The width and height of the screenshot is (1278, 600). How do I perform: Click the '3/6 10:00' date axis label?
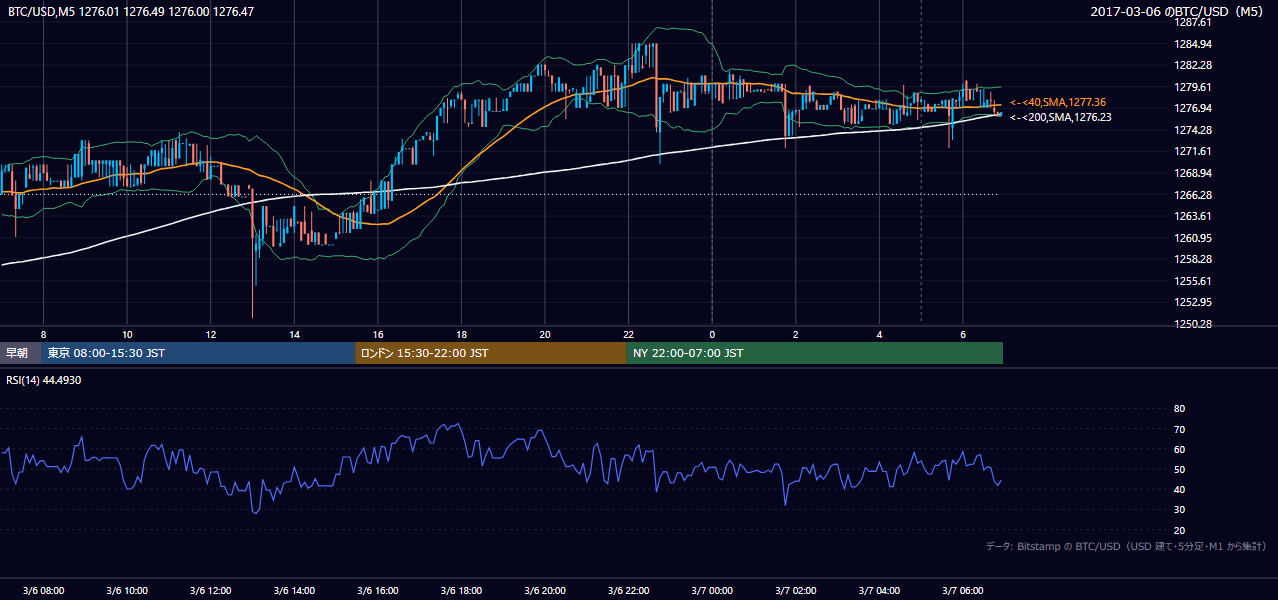click(x=127, y=590)
